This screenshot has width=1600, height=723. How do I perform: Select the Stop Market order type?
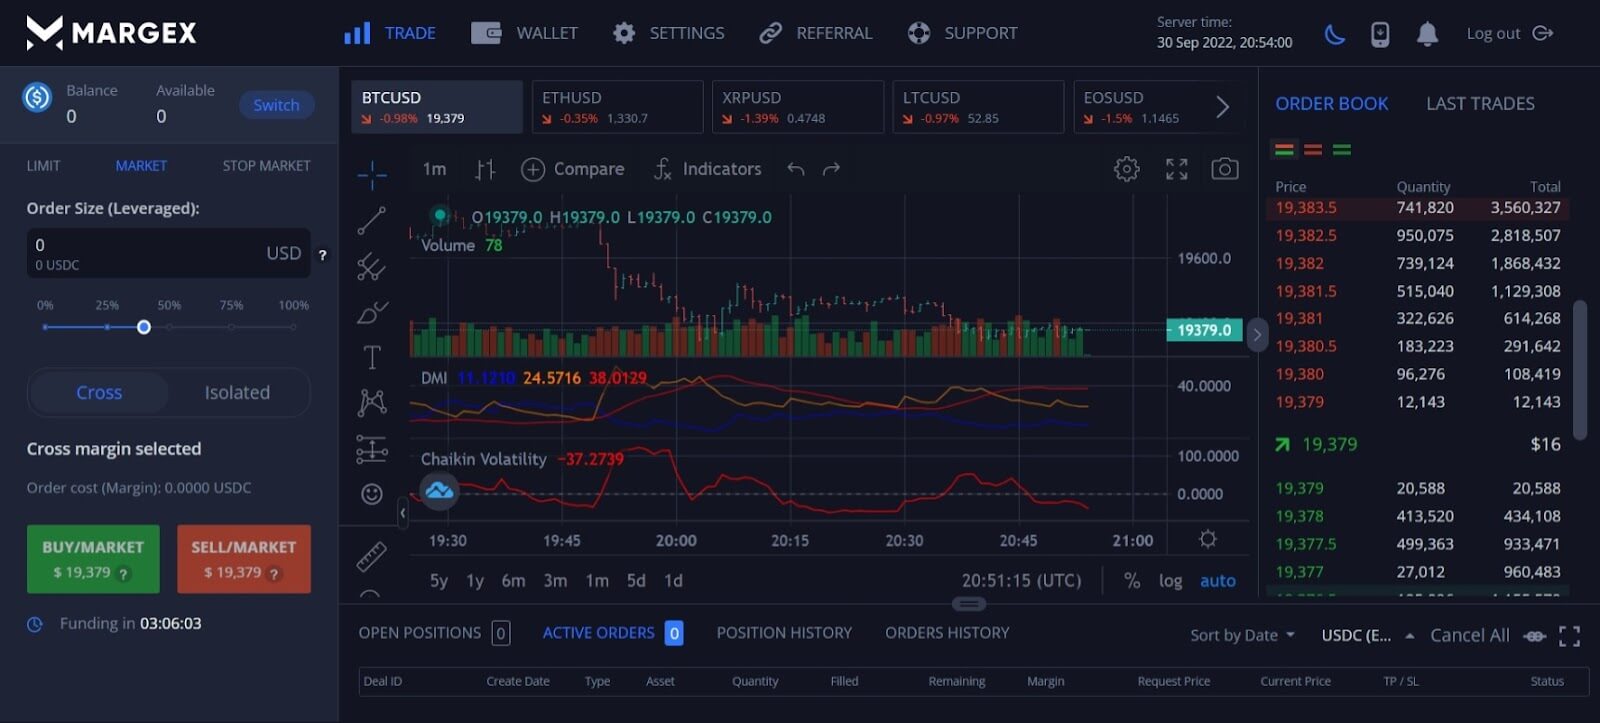pyautogui.click(x=266, y=166)
